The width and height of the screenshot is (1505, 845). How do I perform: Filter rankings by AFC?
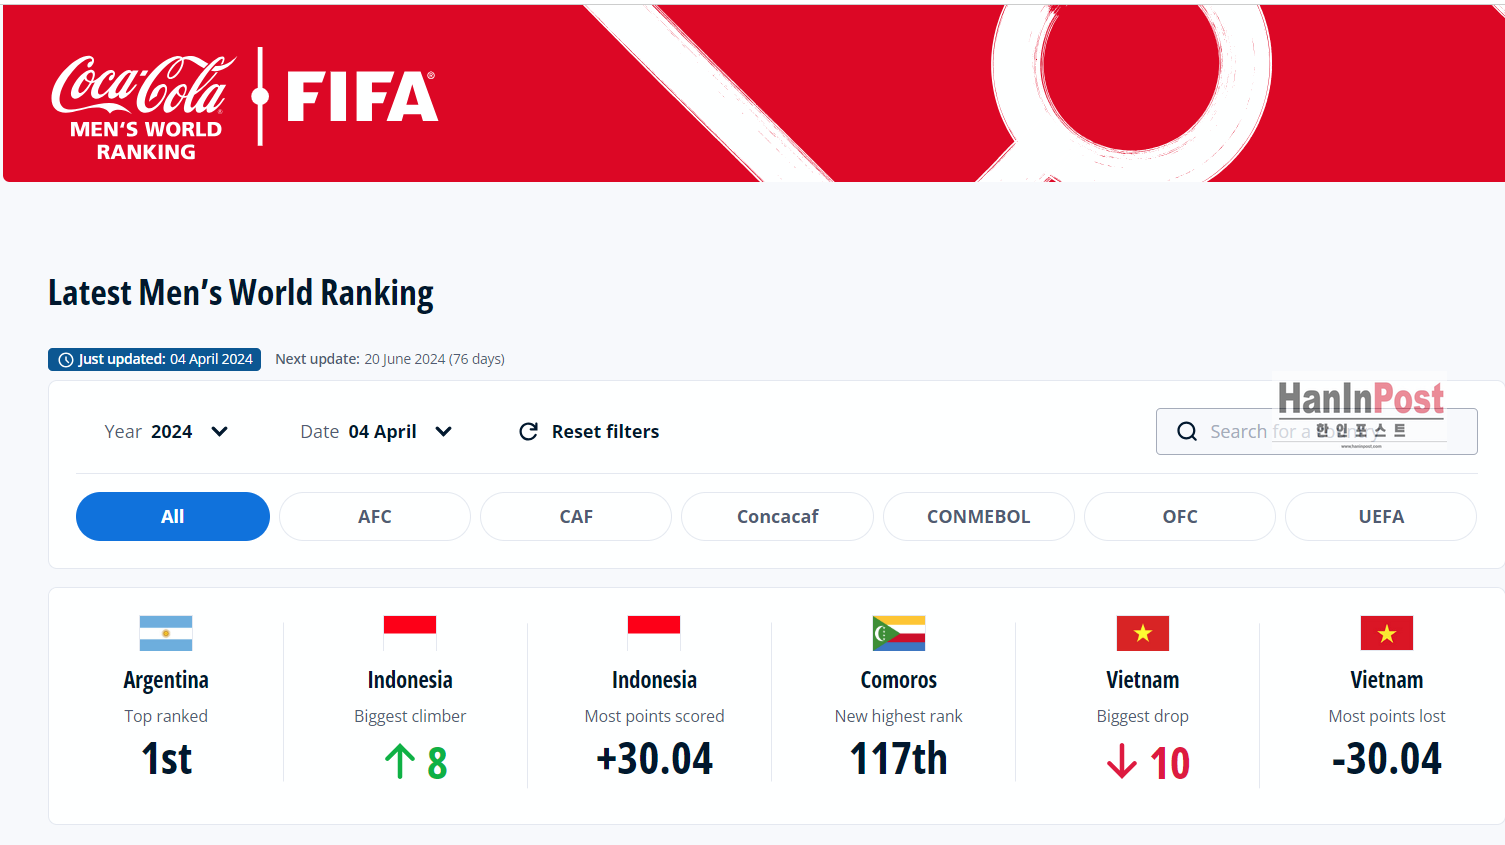click(375, 516)
